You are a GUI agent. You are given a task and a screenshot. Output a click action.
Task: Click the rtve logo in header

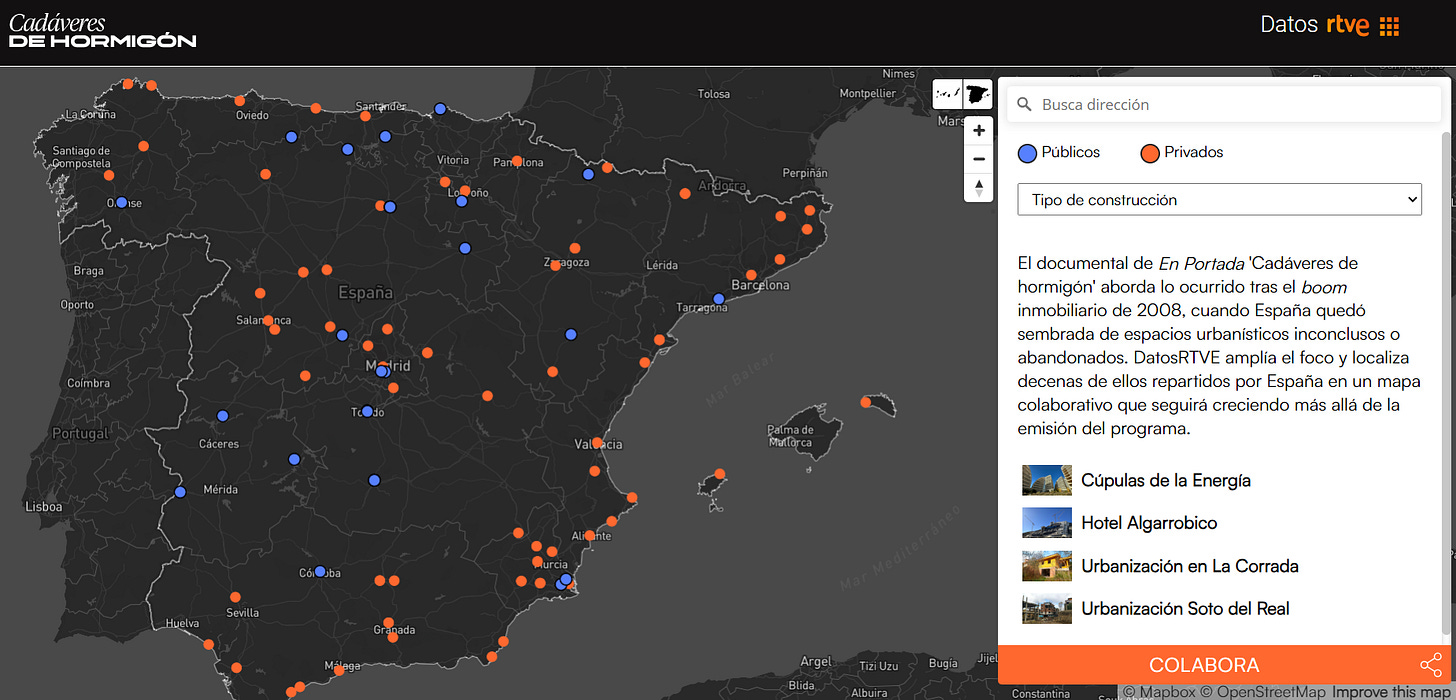click(1348, 26)
